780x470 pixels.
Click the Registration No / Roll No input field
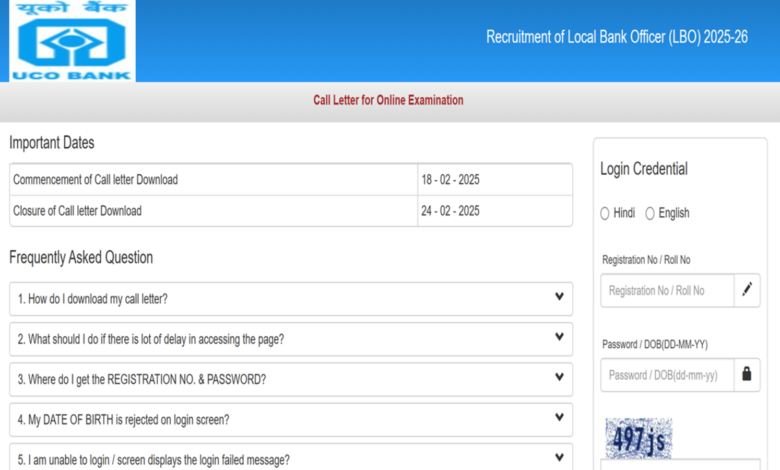tap(667, 290)
